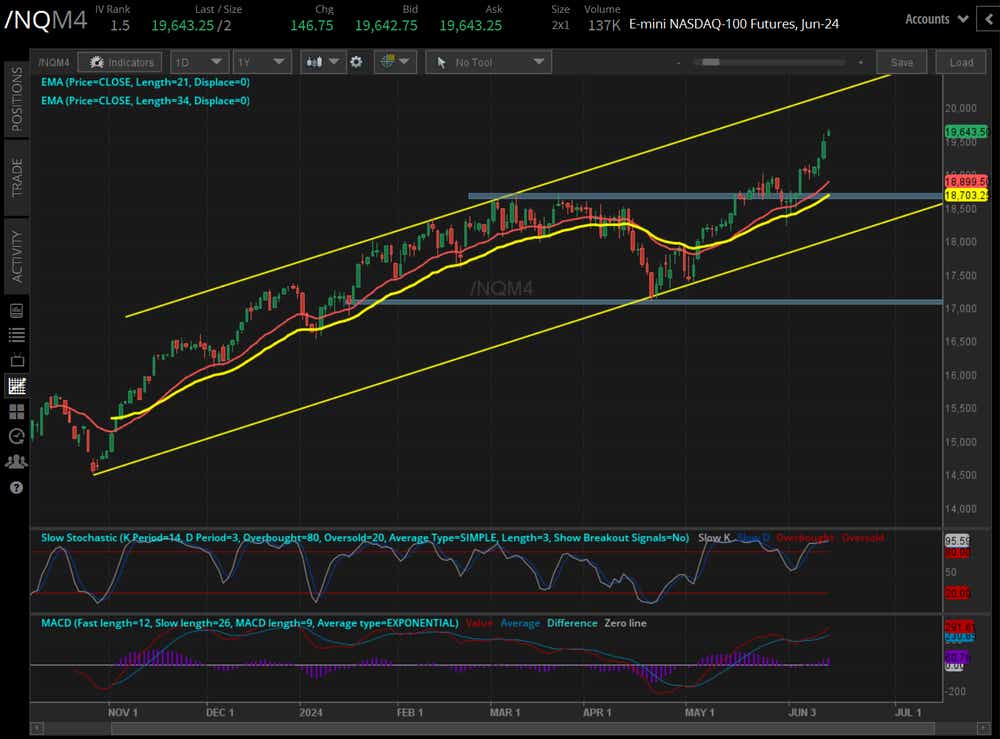Click the NOV 1 date on time axis
This screenshot has height=739, width=1000.
point(122,712)
